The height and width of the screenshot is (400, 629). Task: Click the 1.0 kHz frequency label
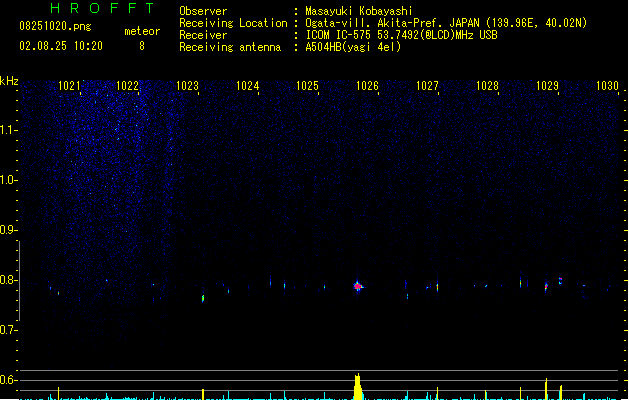[x=8, y=180]
